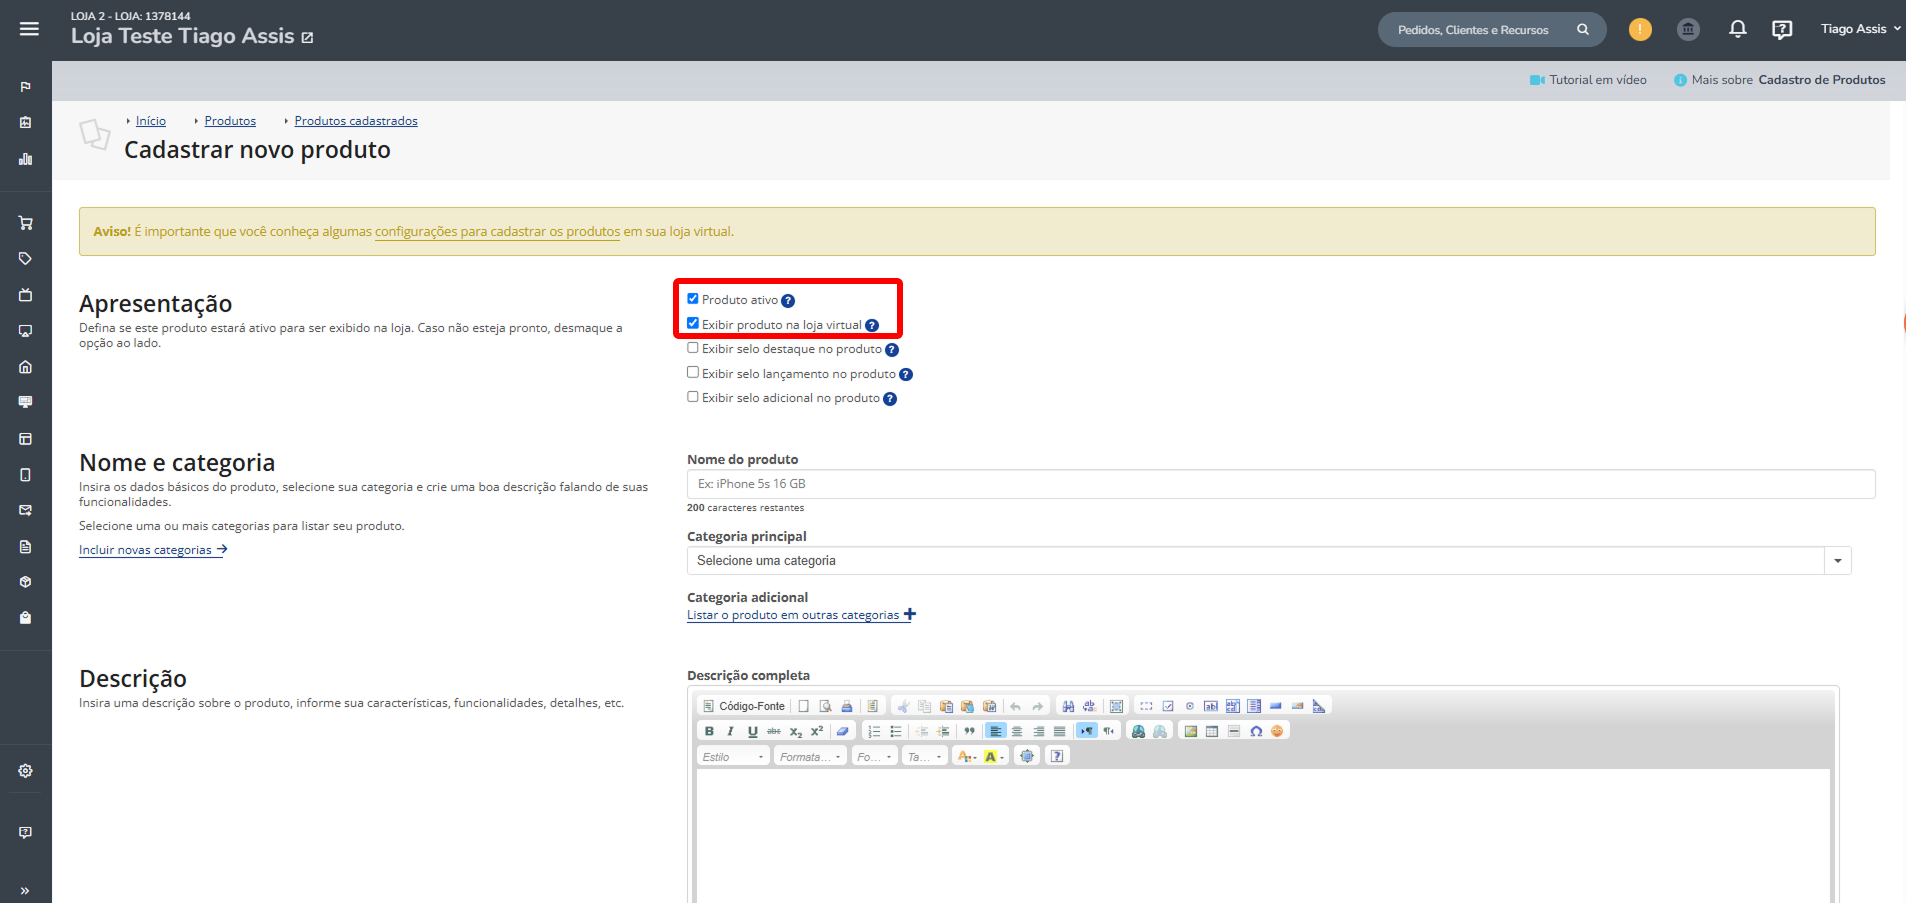Insert a block quote
Viewport: 1906px width, 903px height.
tap(969, 731)
